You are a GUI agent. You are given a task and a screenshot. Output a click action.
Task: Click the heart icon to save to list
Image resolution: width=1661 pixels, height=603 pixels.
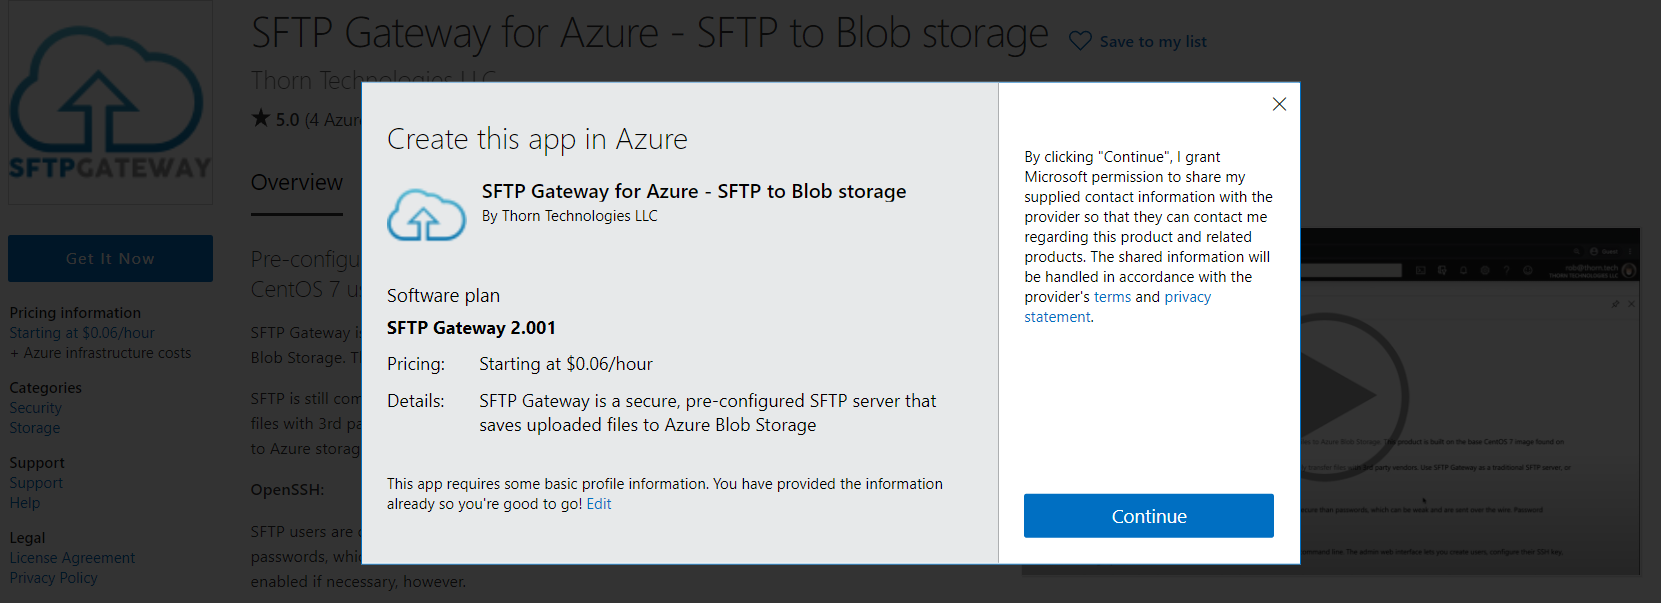pyautogui.click(x=1080, y=41)
